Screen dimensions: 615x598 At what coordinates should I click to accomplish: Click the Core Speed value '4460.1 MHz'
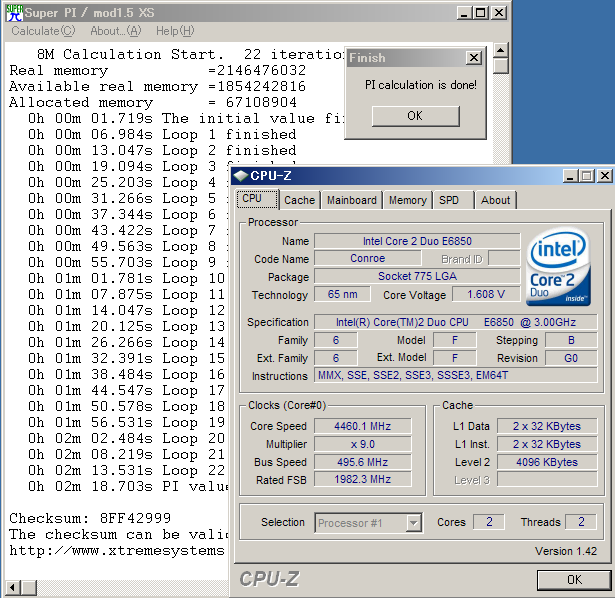(362, 426)
